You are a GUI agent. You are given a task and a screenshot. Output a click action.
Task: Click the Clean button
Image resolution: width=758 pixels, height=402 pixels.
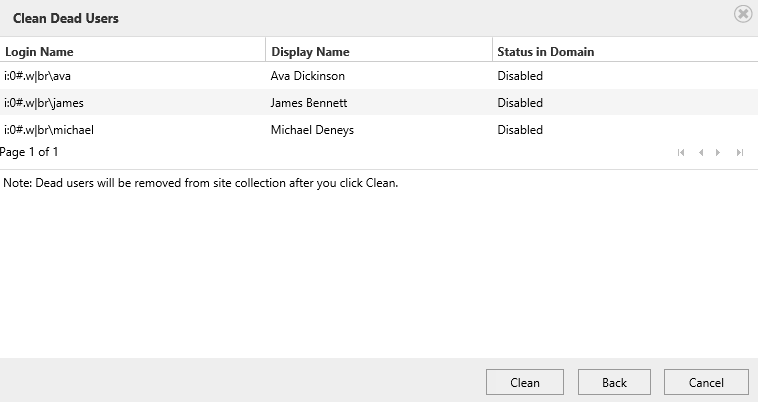[524, 382]
